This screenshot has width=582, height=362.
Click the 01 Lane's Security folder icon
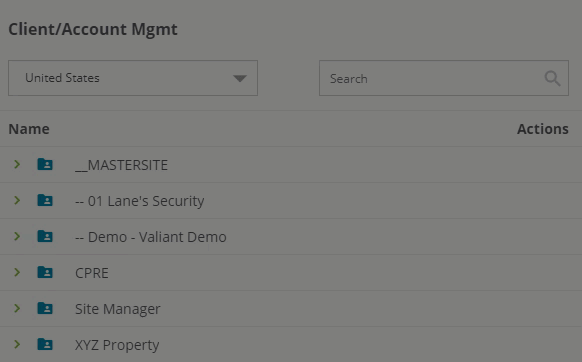(45, 200)
